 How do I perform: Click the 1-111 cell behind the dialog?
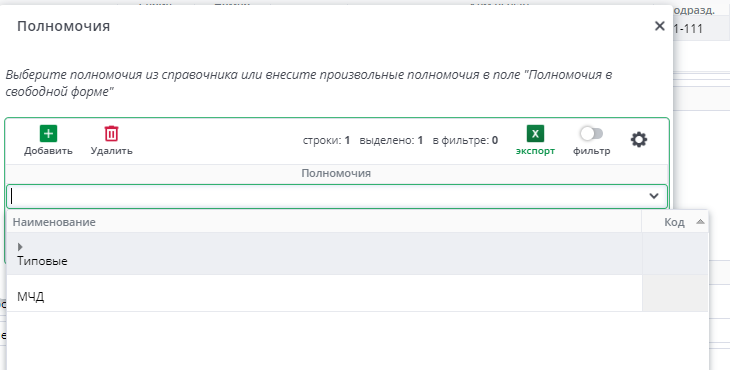688,29
